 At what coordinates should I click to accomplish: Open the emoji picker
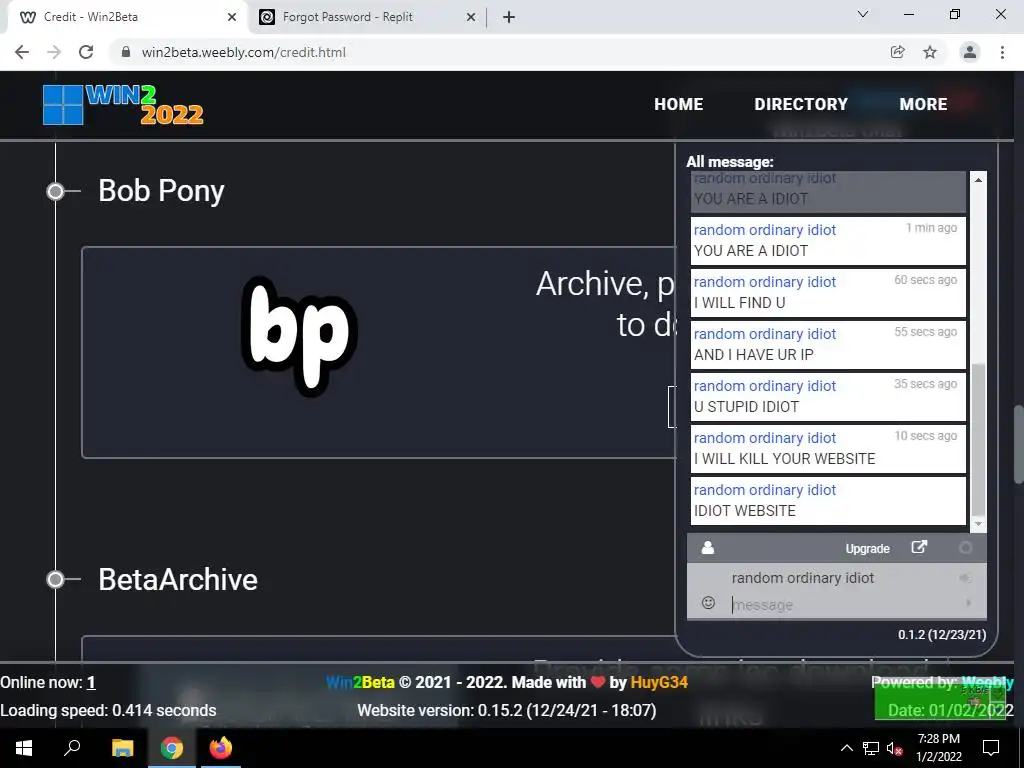coord(708,603)
